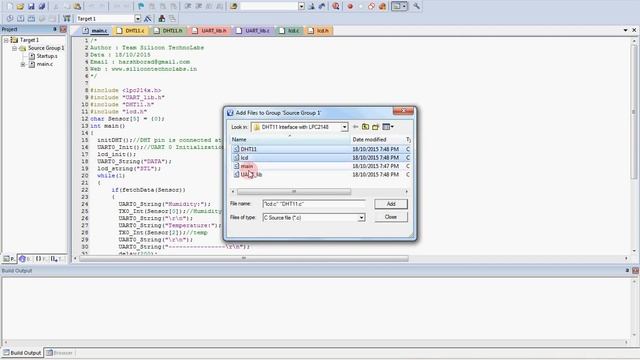This screenshot has height=360, width=640.
Task: Open the Target 1 dropdown
Action: point(138,19)
